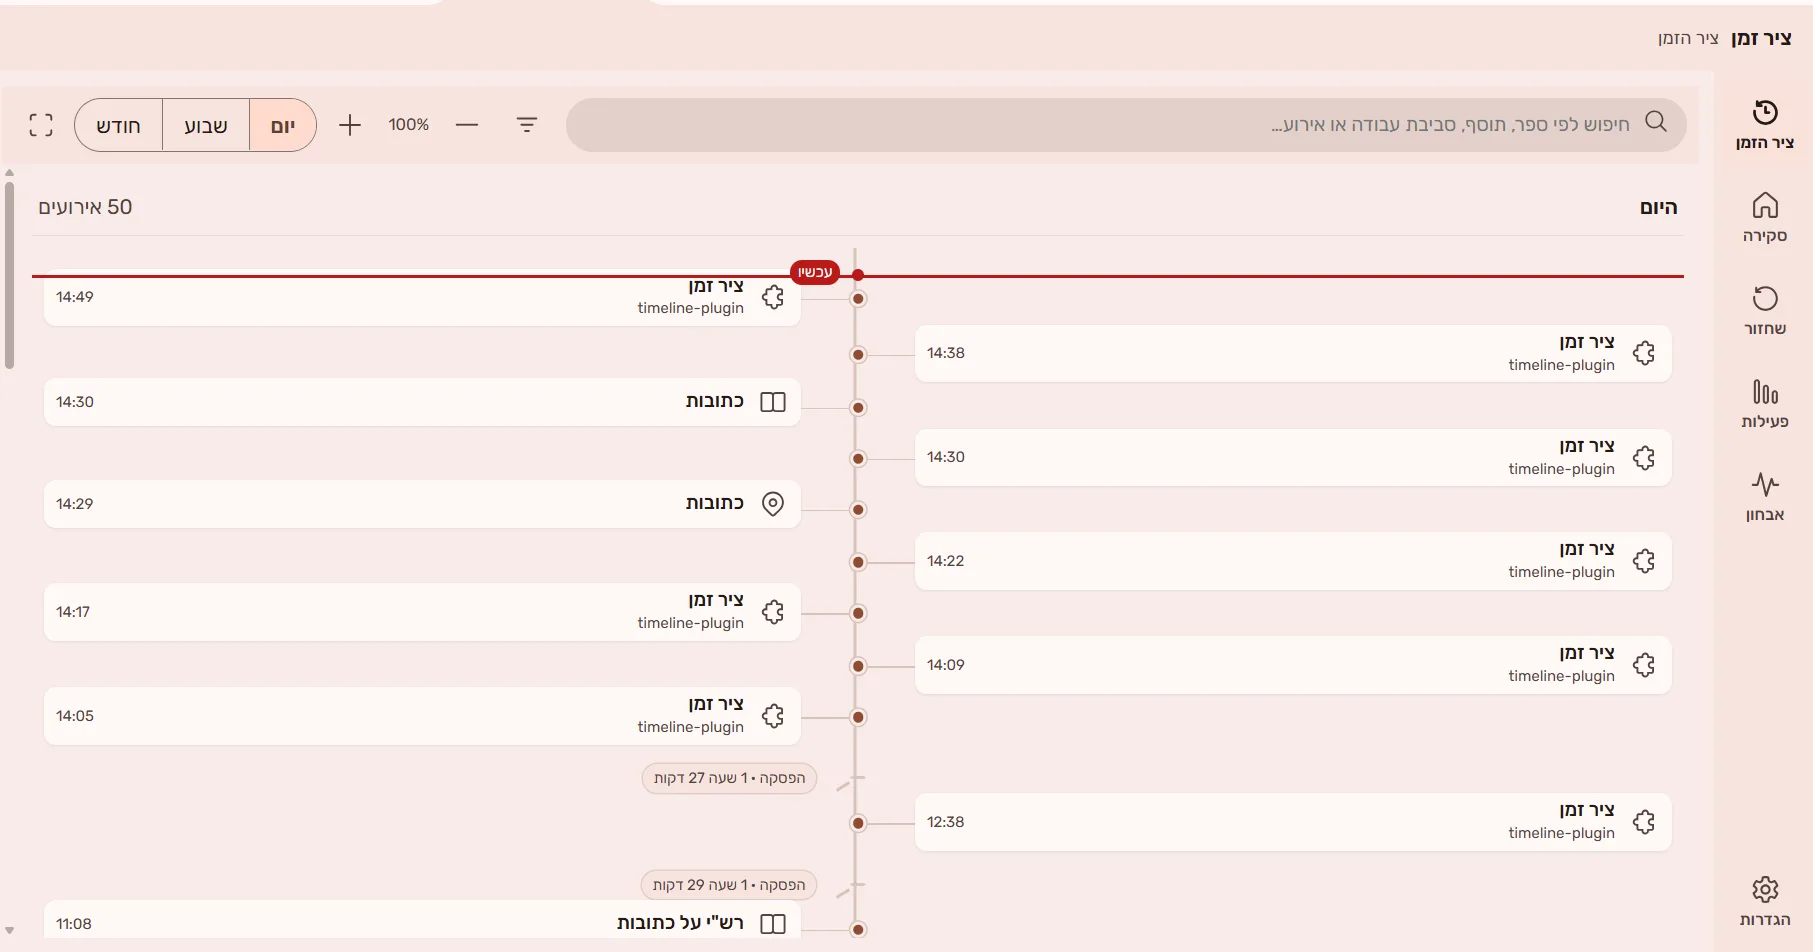Click puzzle icon on 14:49 event
This screenshot has width=1813, height=952.
point(773,297)
